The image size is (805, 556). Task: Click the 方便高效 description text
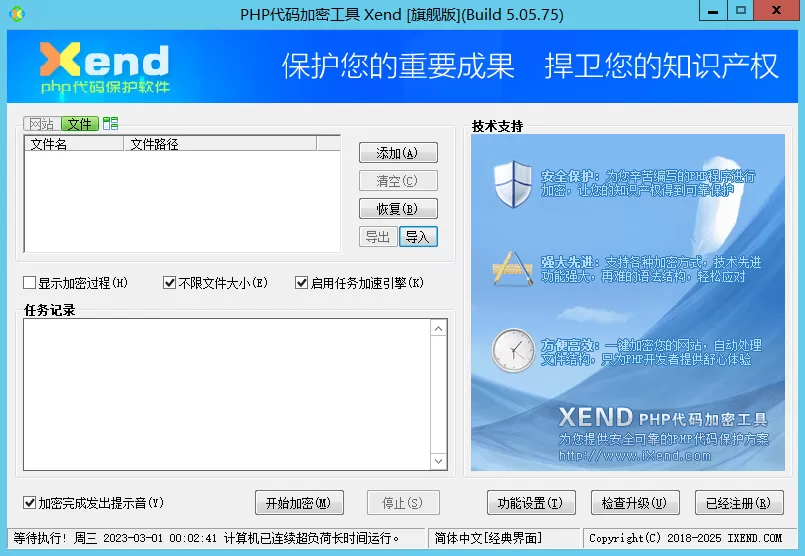(651, 352)
